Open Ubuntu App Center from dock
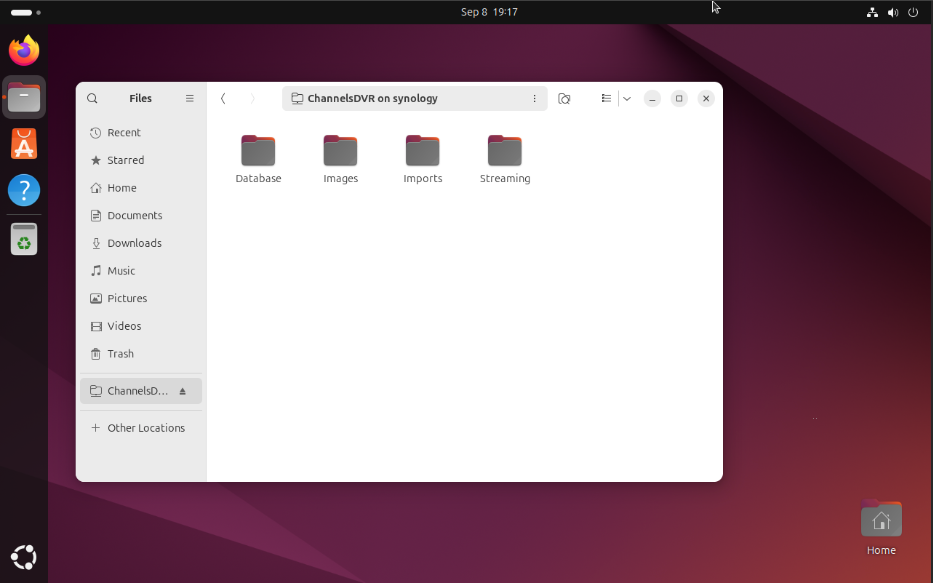Viewport: 933px width, 583px height. pos(24,144)
